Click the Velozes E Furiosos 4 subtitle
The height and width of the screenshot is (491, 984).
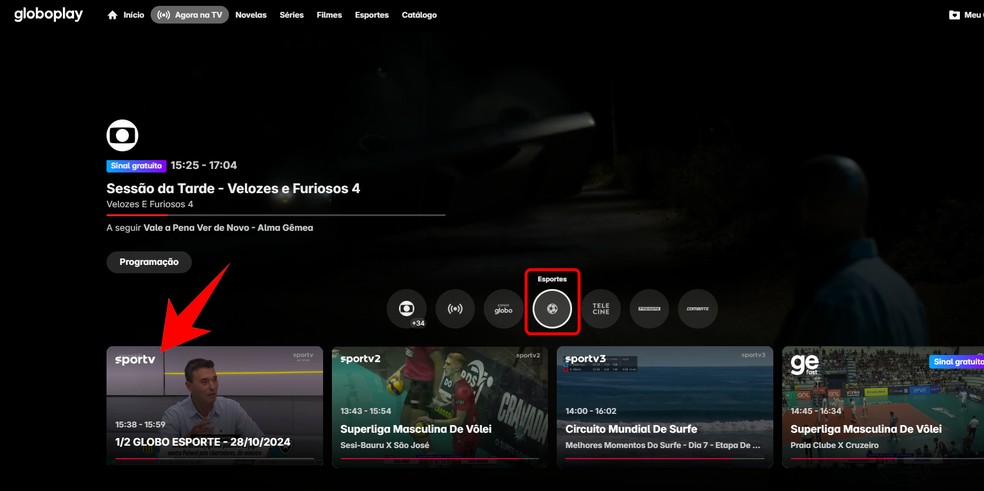tap(150, 205)
